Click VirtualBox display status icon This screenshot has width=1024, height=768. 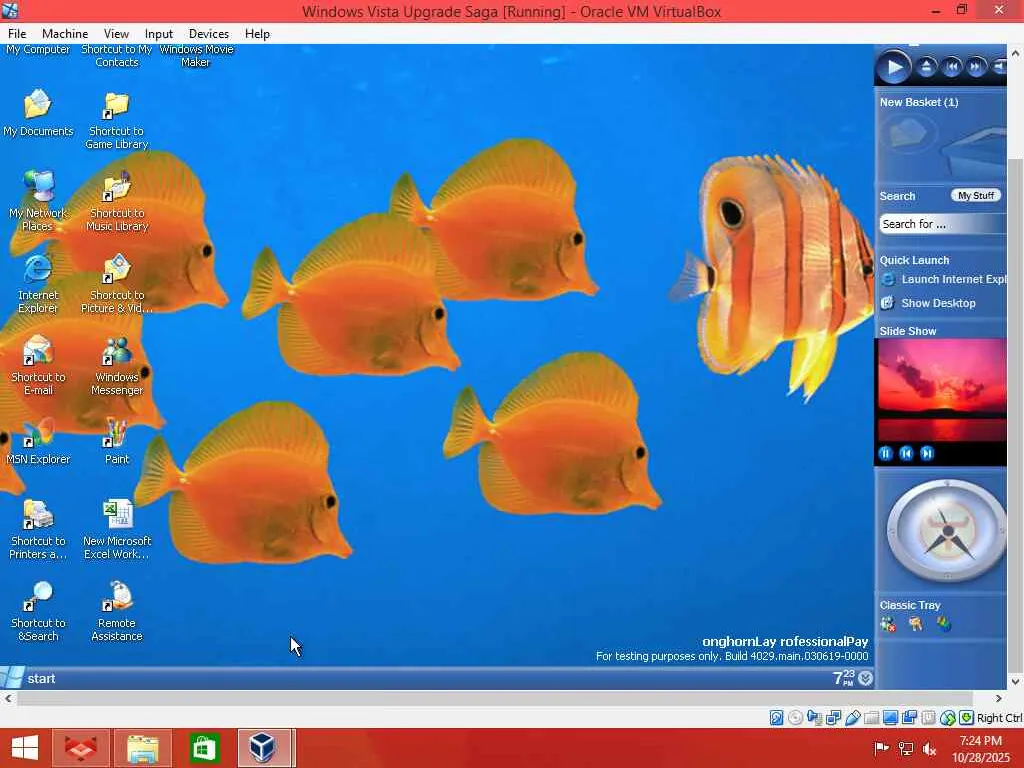(x=890, y=718)
